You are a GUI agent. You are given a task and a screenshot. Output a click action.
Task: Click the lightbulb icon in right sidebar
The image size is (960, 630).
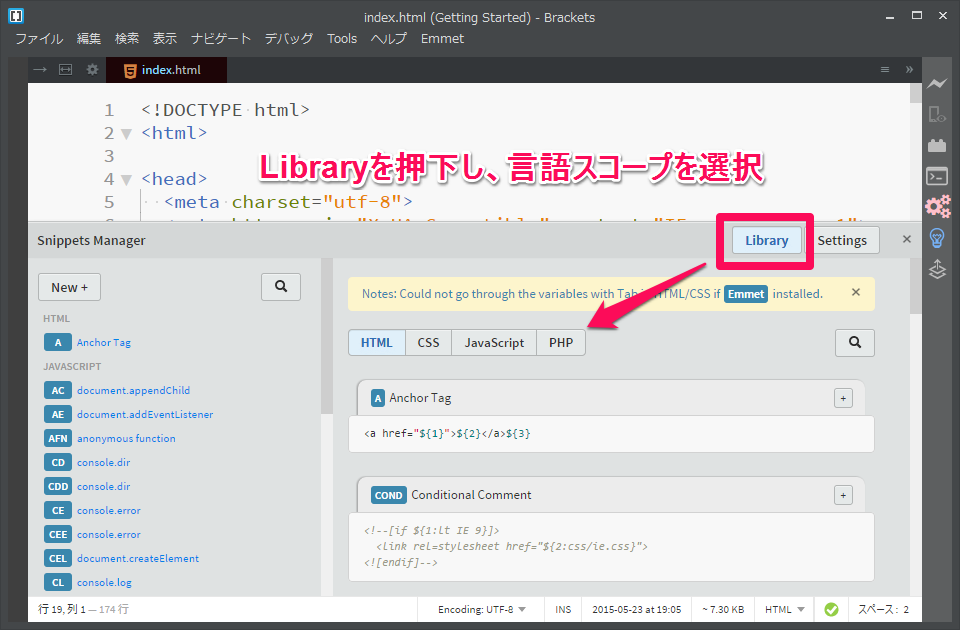click(x=937, y=238)
